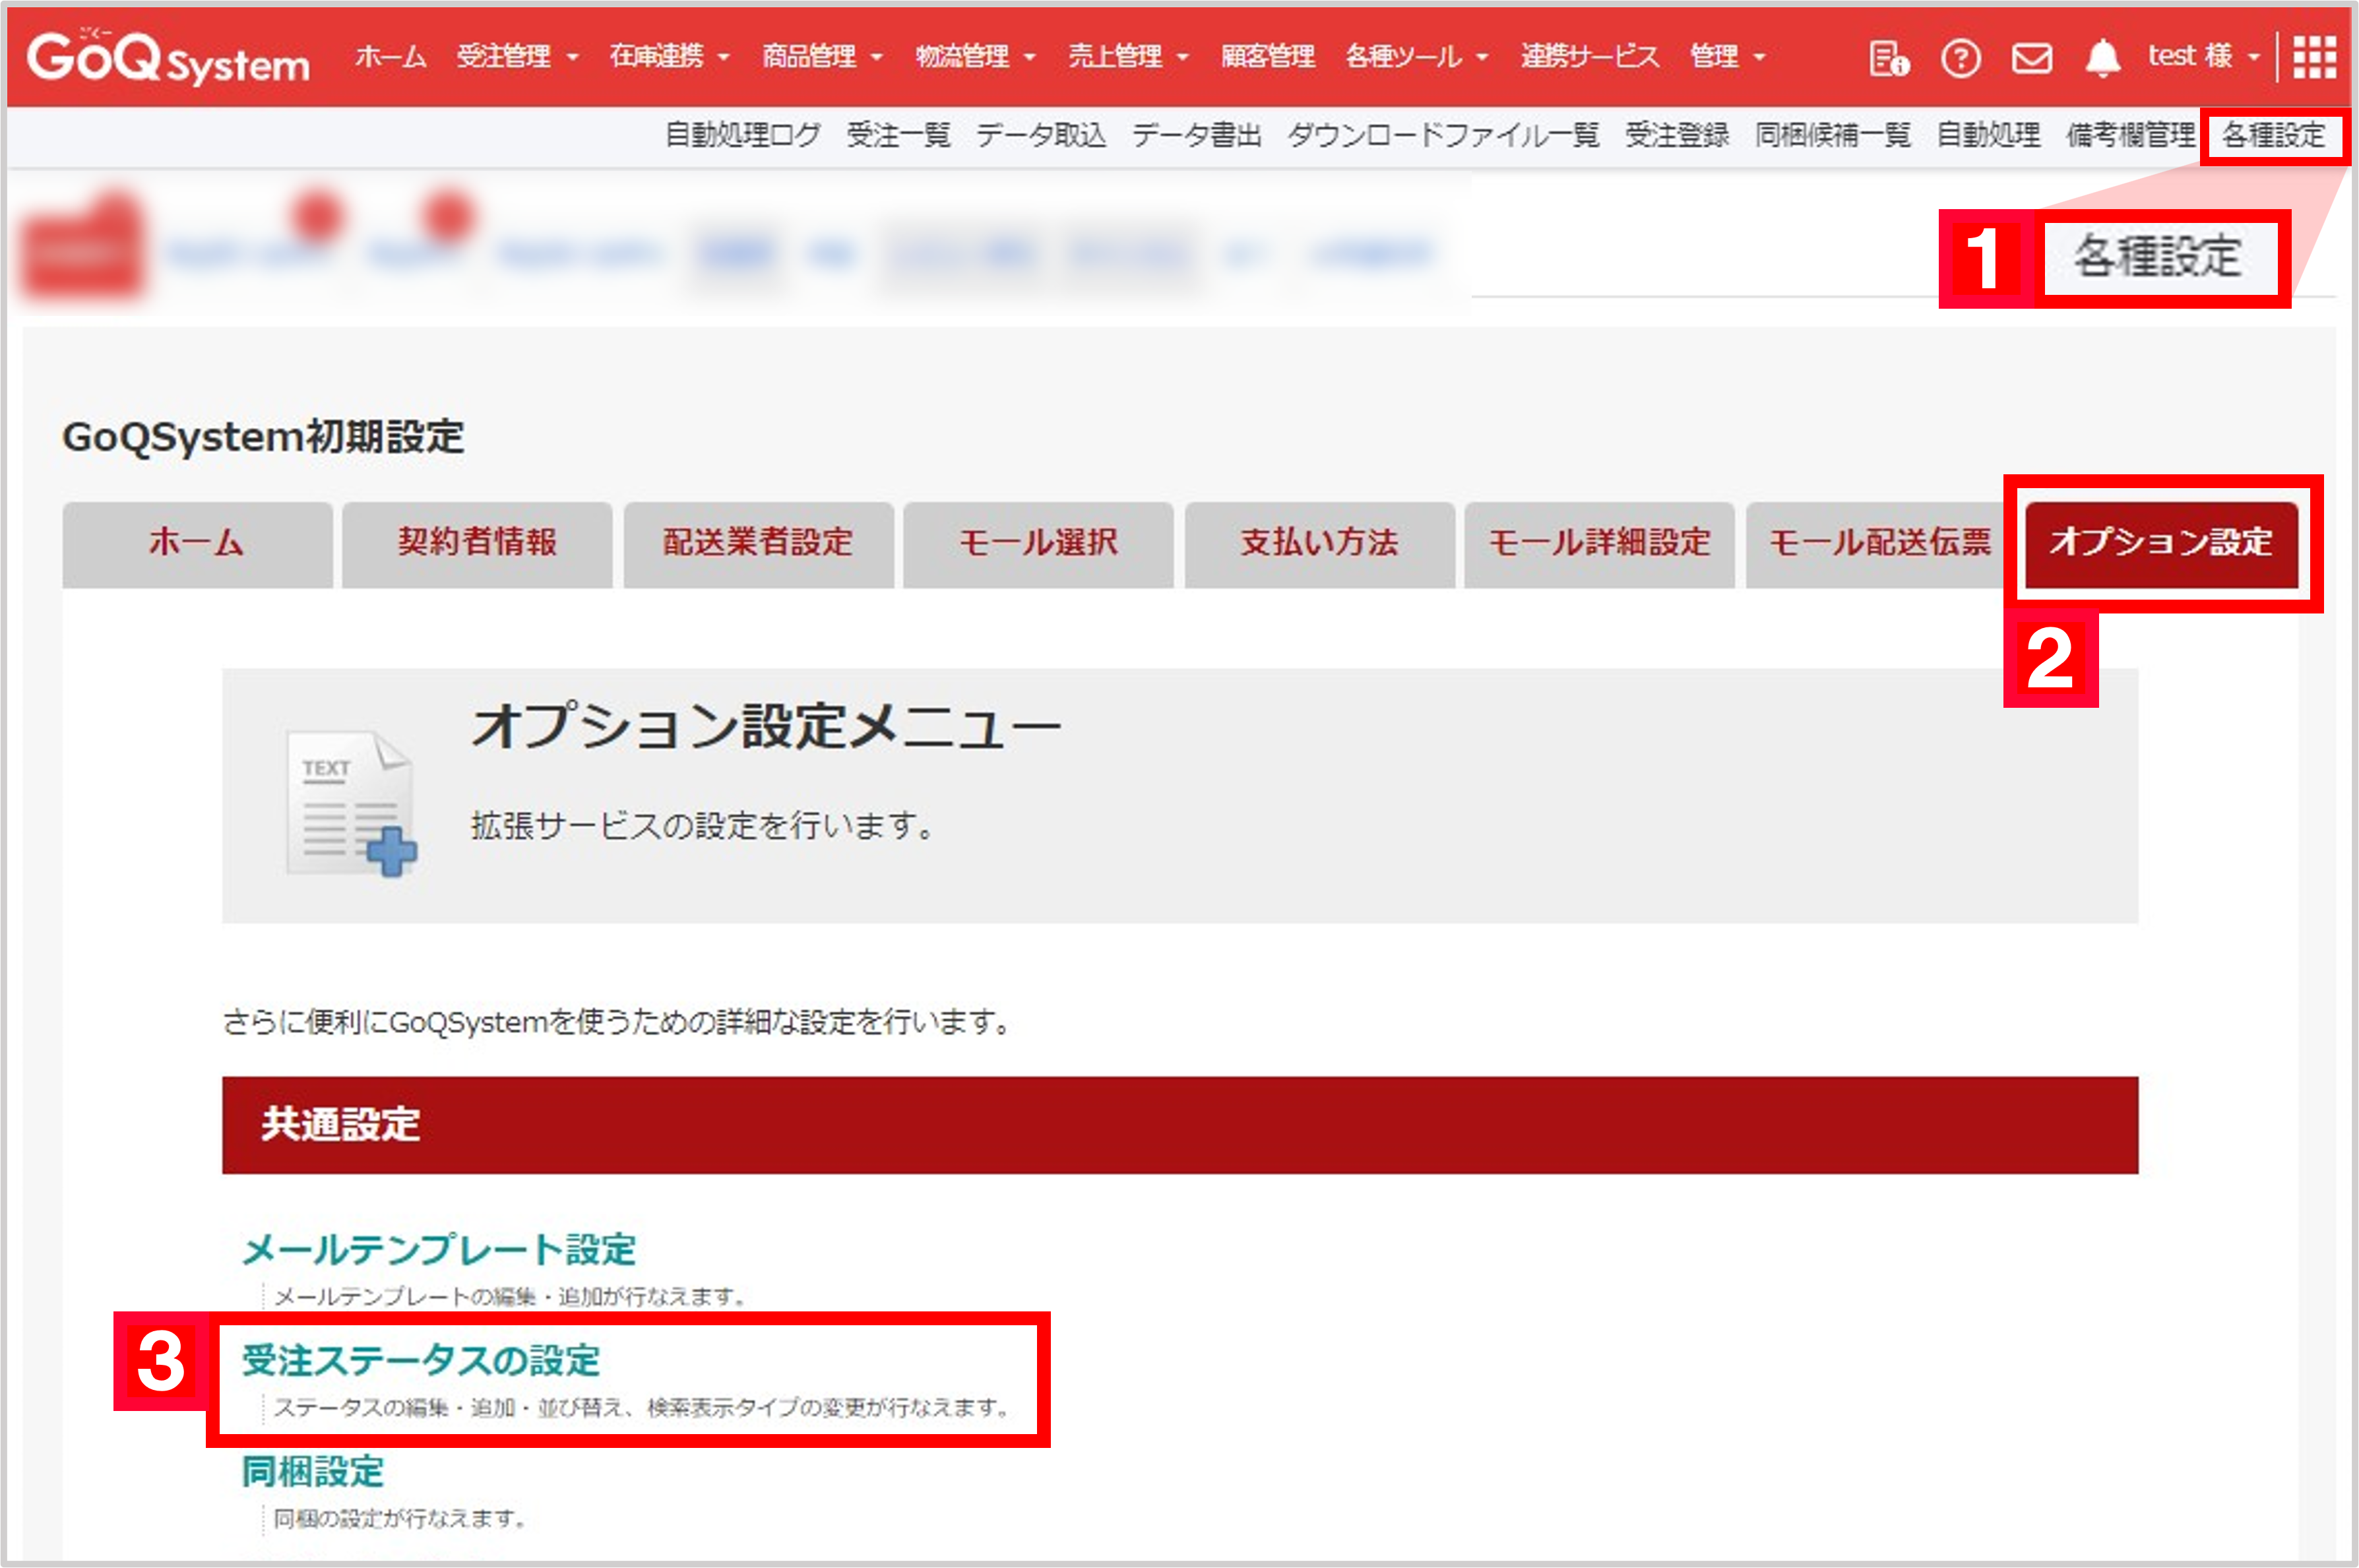The image size is (2359, 1568).
Task: Open the 受注ステータスの設定 link
Action: 421,1361
